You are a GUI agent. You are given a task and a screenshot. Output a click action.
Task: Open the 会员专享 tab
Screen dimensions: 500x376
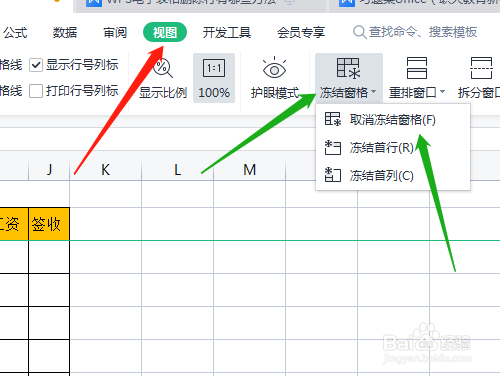click(x=301, y=33)
